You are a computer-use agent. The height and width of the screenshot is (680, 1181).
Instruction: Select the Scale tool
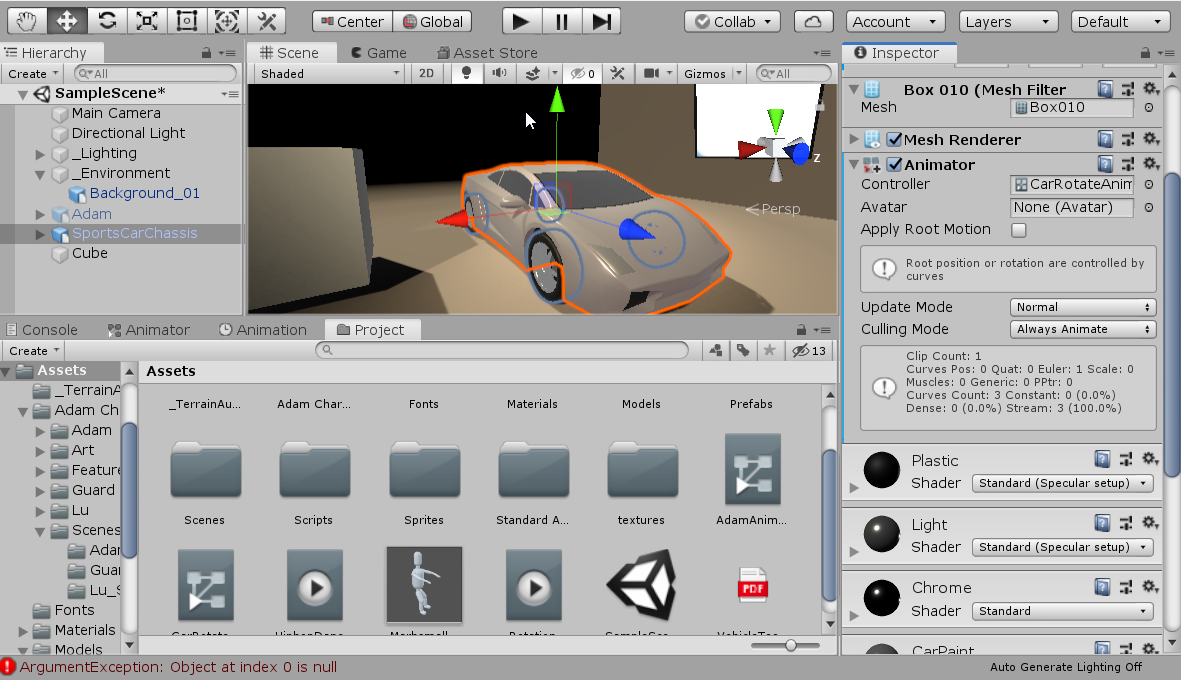(x=146, y=21)
